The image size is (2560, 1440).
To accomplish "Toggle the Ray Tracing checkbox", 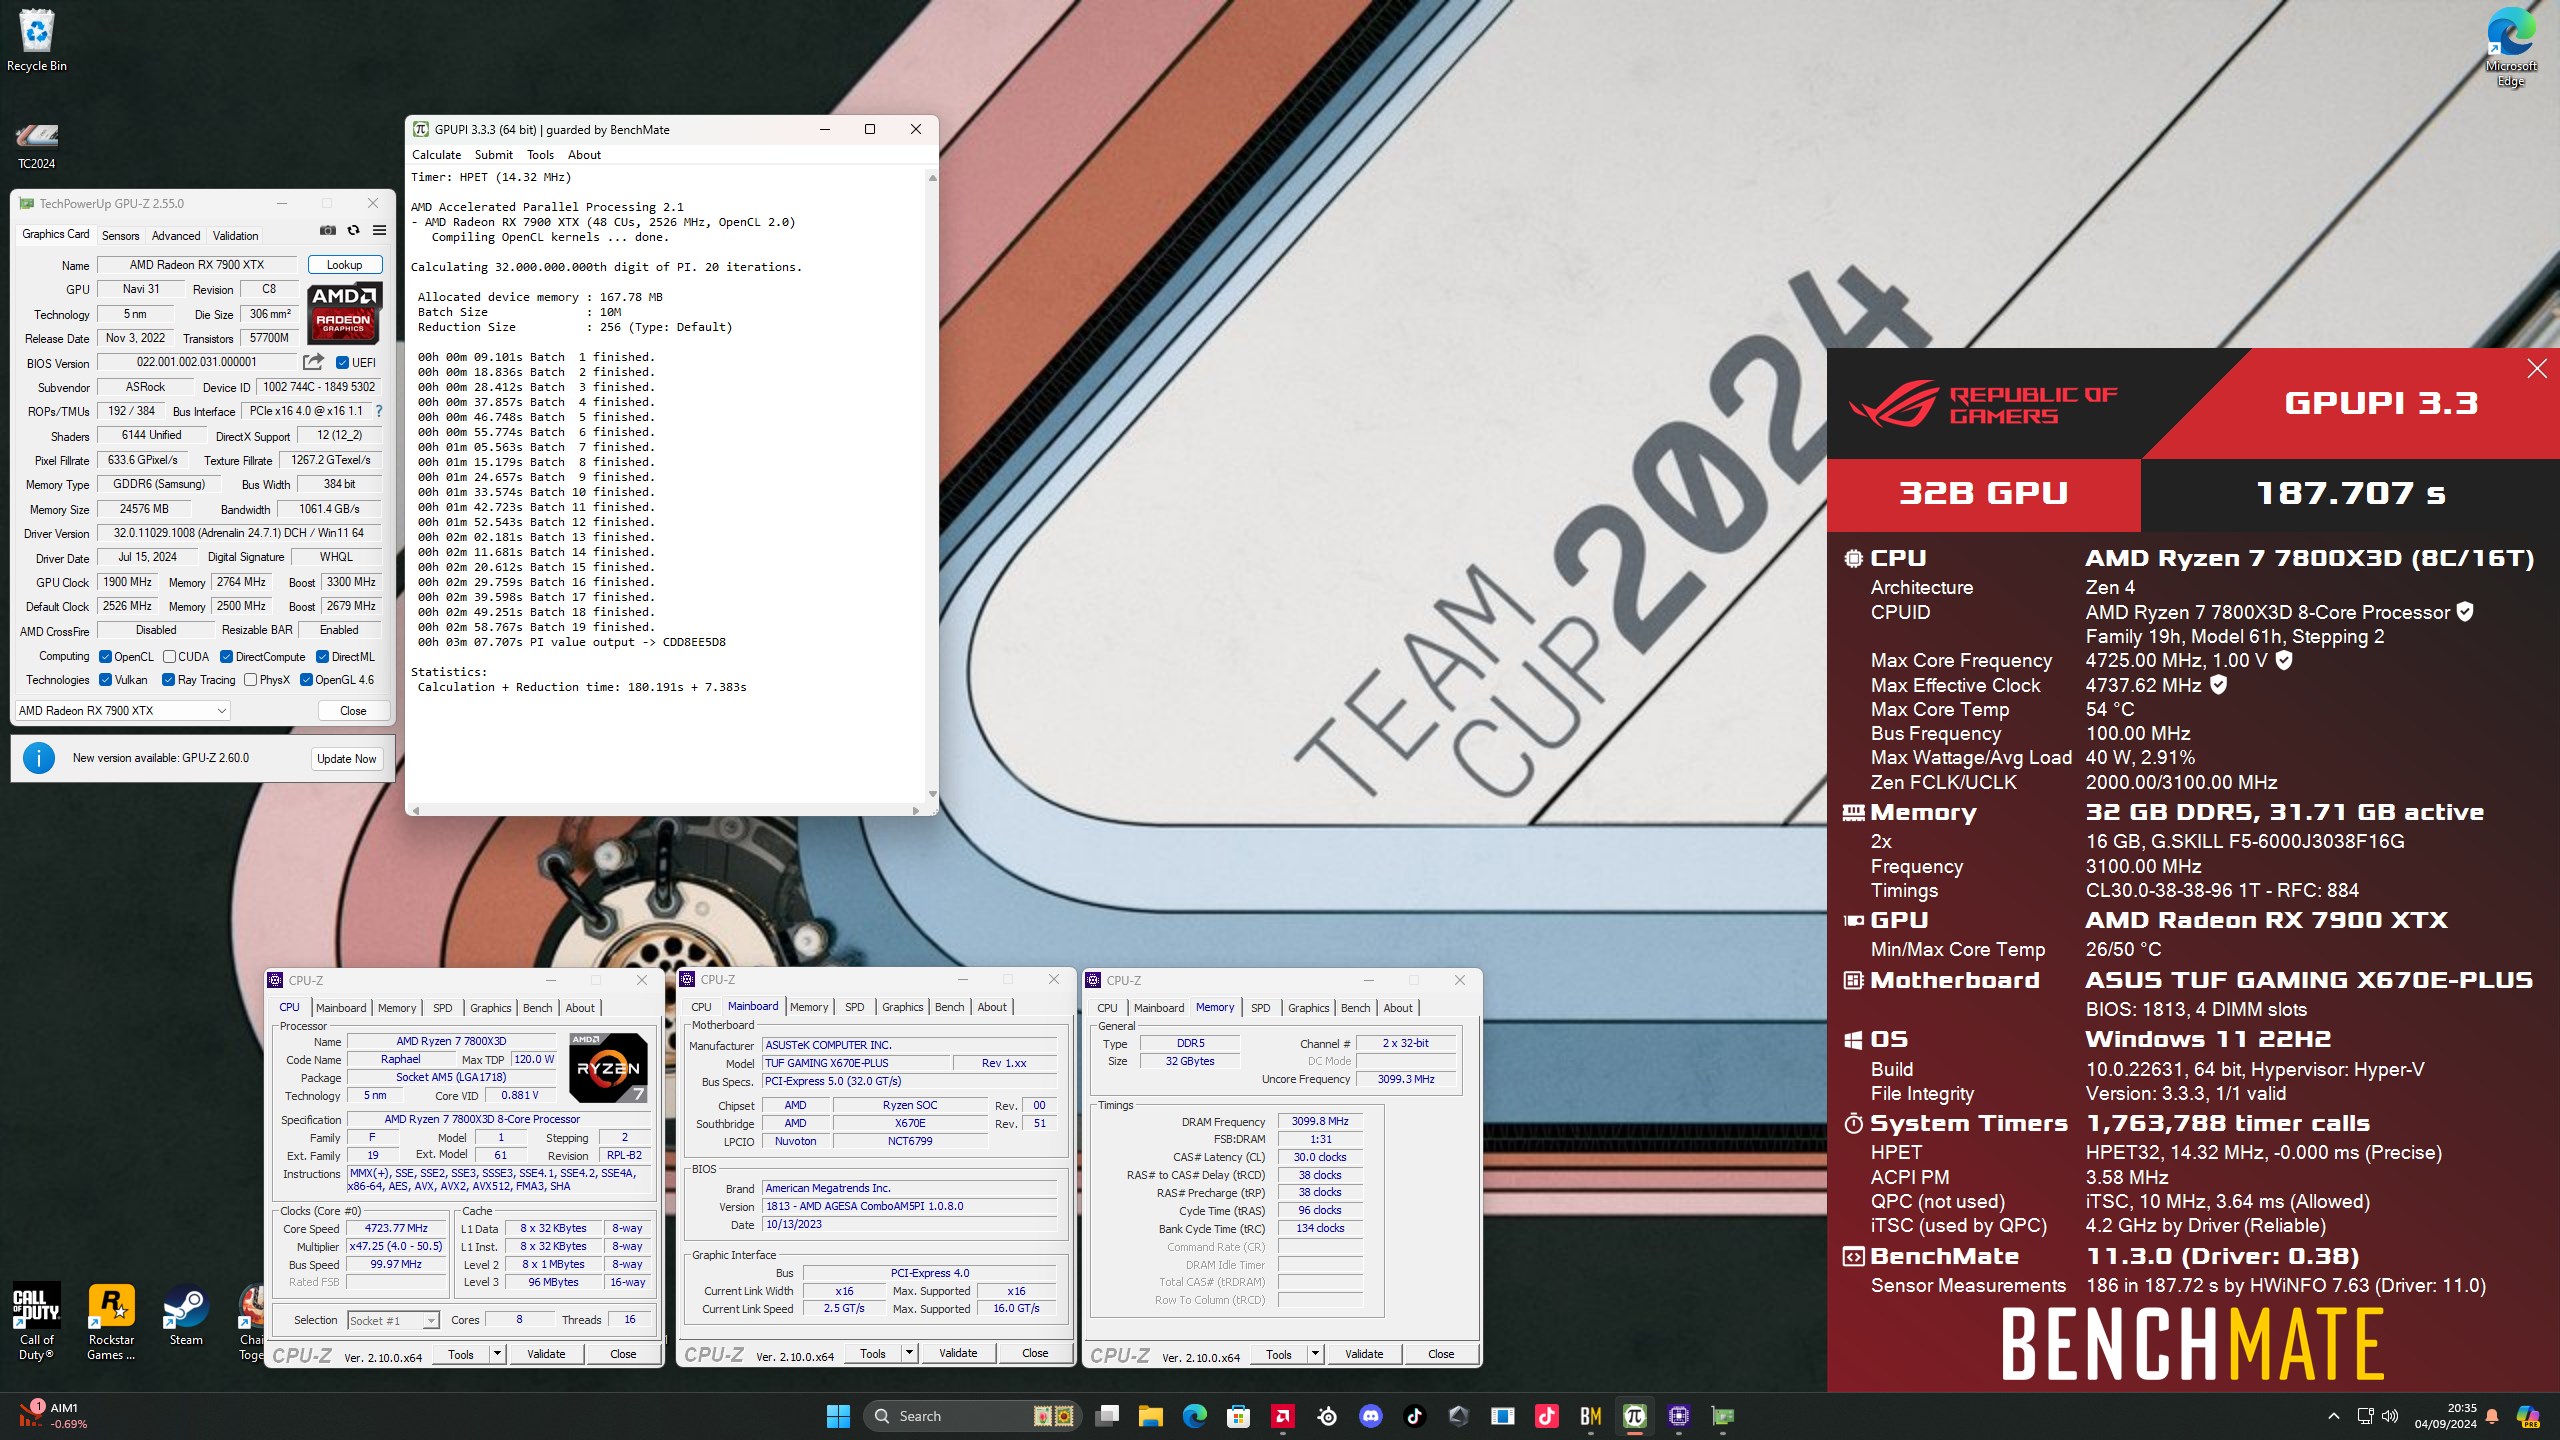I will coord(168,680).
